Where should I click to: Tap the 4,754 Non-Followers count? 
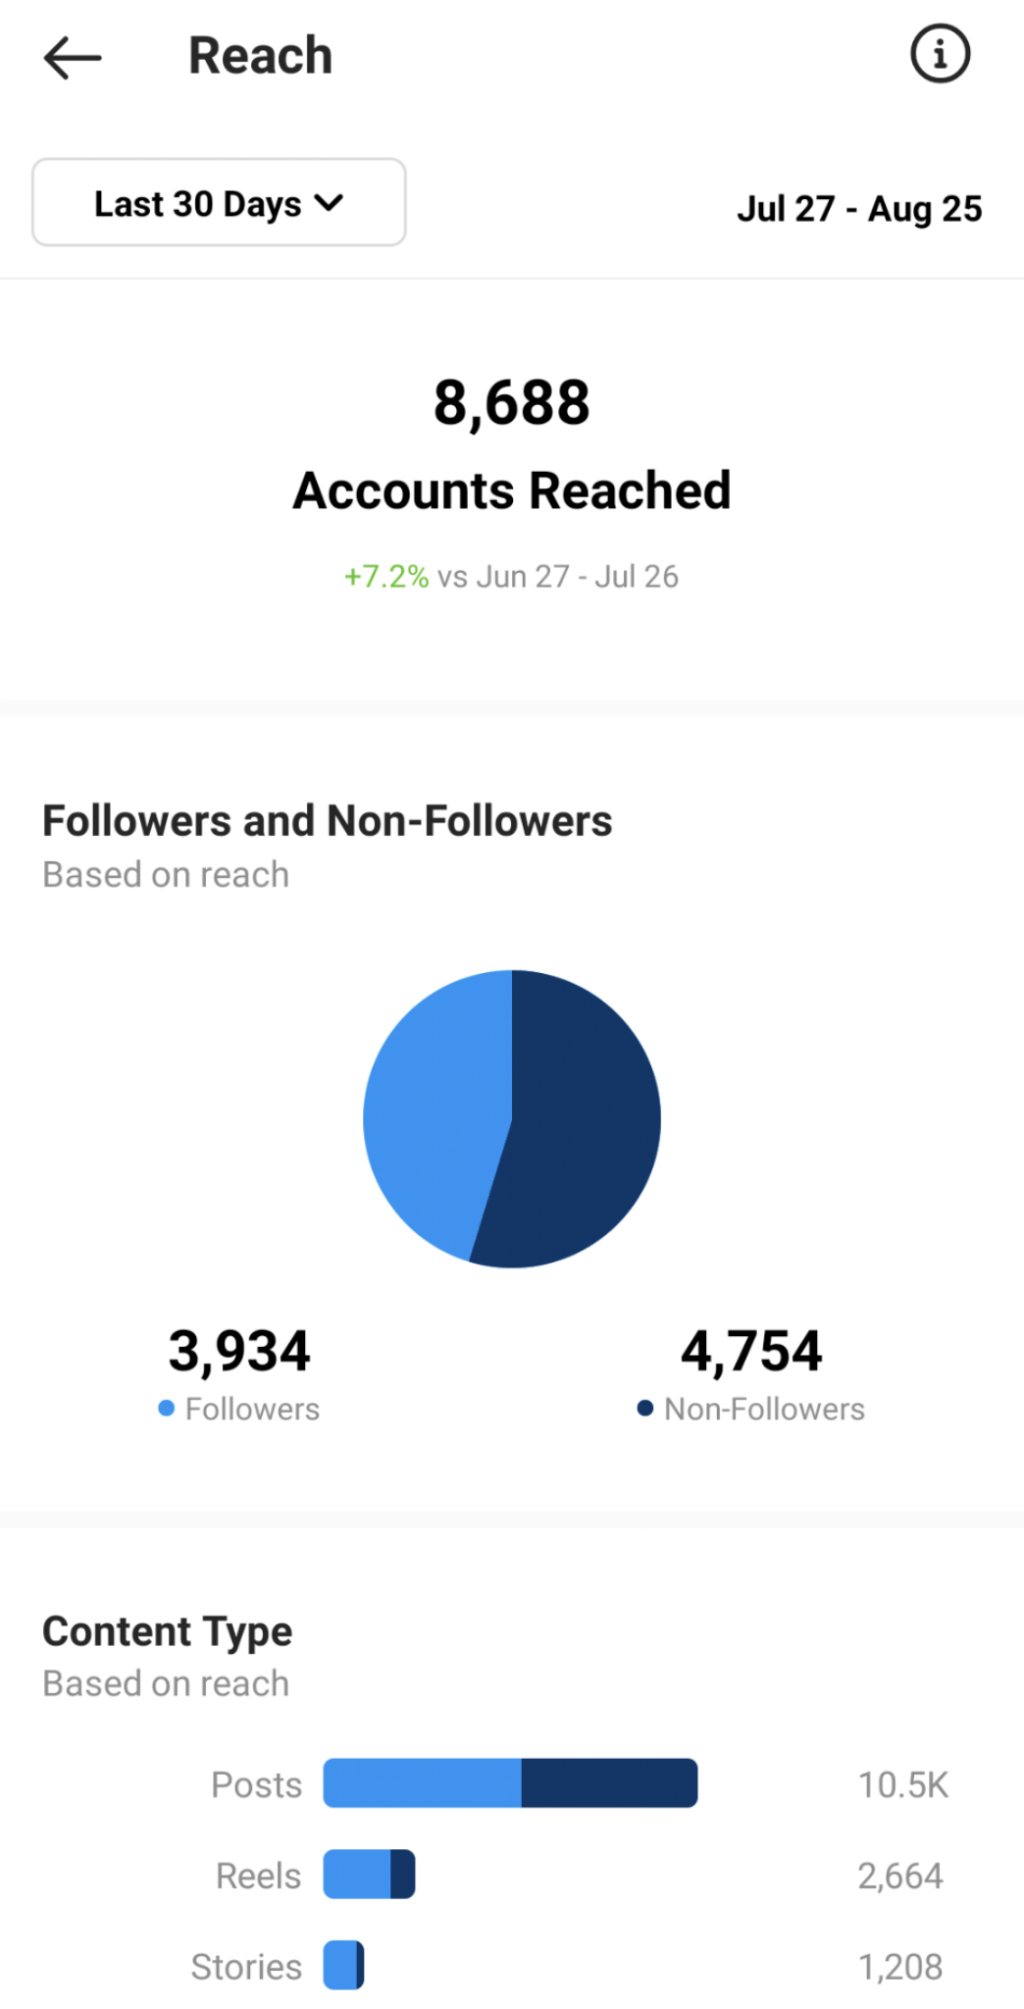751,1350
